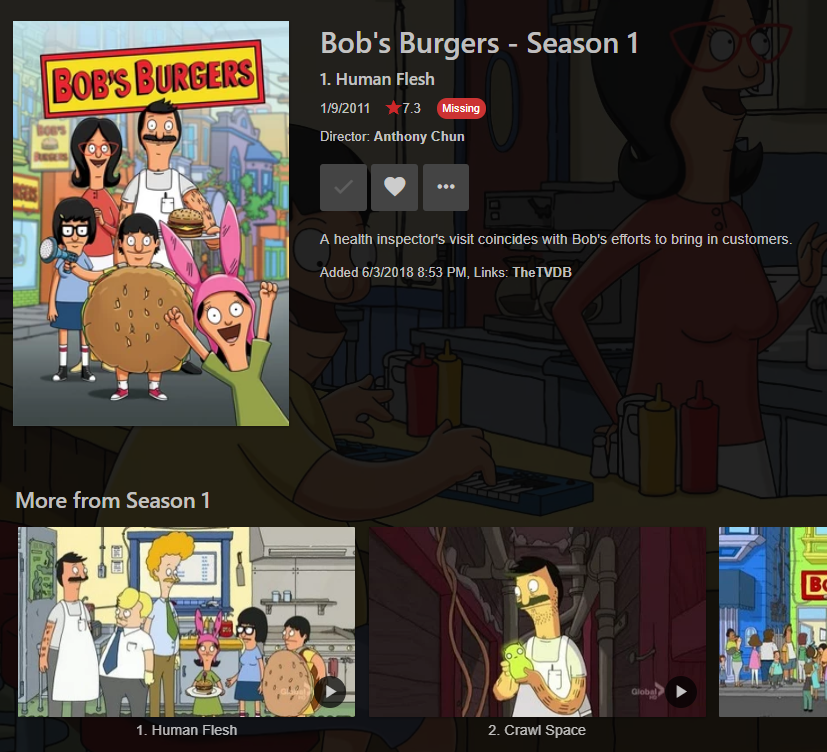
Task: Open the Crawl Space episode thumbnail
Action: coord(537,622)
